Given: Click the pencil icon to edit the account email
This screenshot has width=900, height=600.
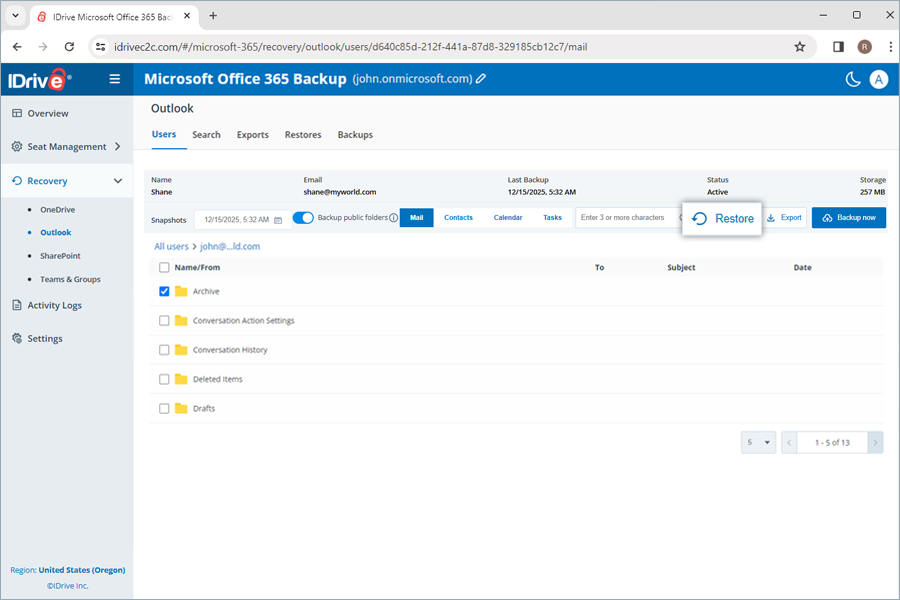Looking at the screenshot, I should coord(481,79).
